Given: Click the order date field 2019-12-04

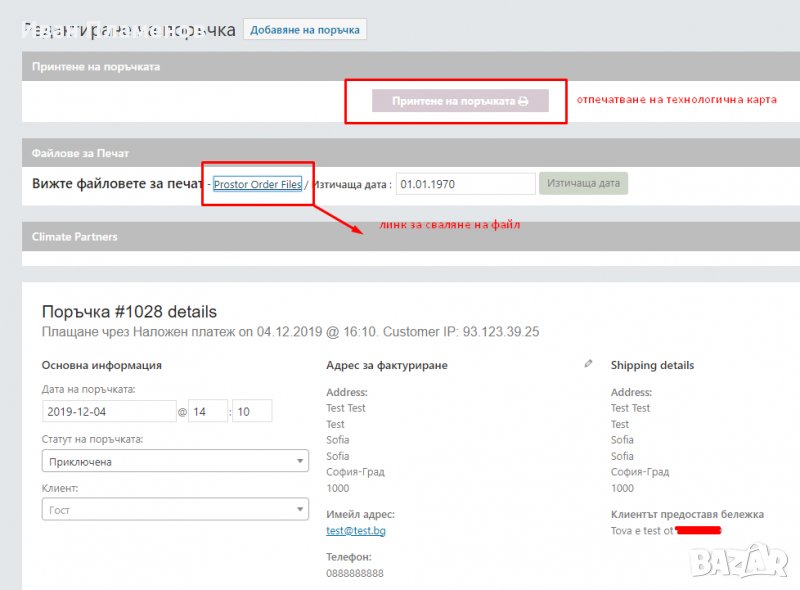Looking at the screenshot, I should pyautogui.click(x=109, y=411).
